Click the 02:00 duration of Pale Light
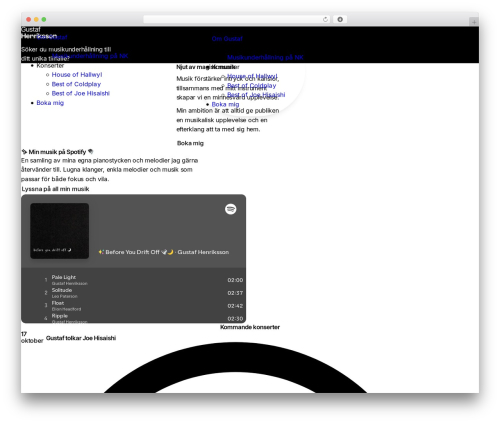Image resolution: width=500 pixels, height=423 pixels. (x=235, y=280)
